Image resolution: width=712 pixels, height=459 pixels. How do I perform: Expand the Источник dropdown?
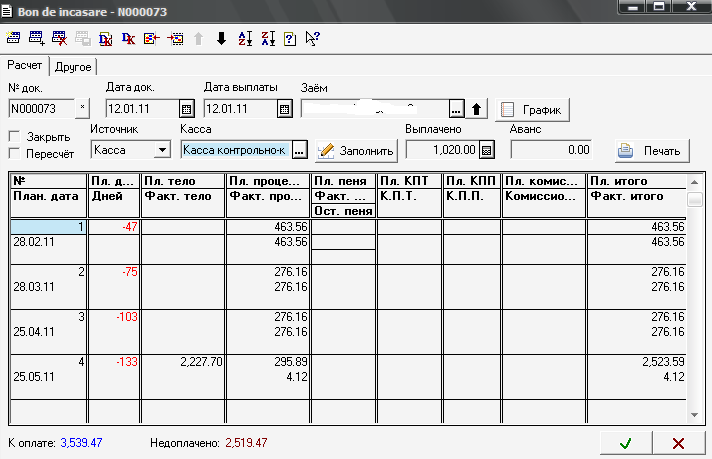[x=162, y=150]
